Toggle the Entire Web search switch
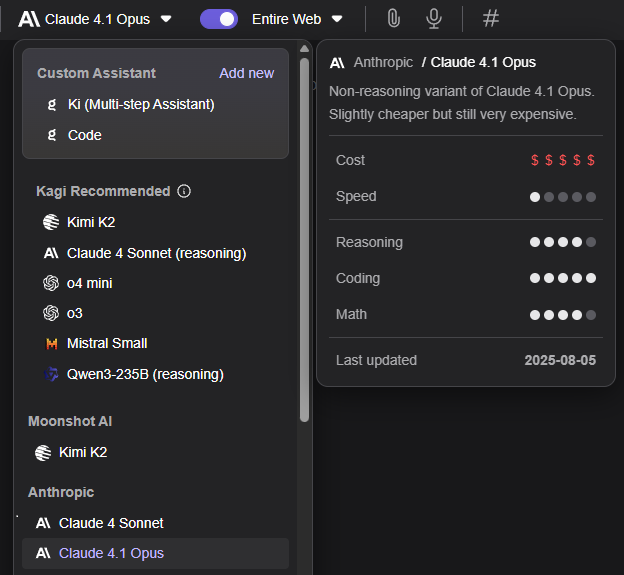This screenshot has height=575, width=624. tap(219, 18)
